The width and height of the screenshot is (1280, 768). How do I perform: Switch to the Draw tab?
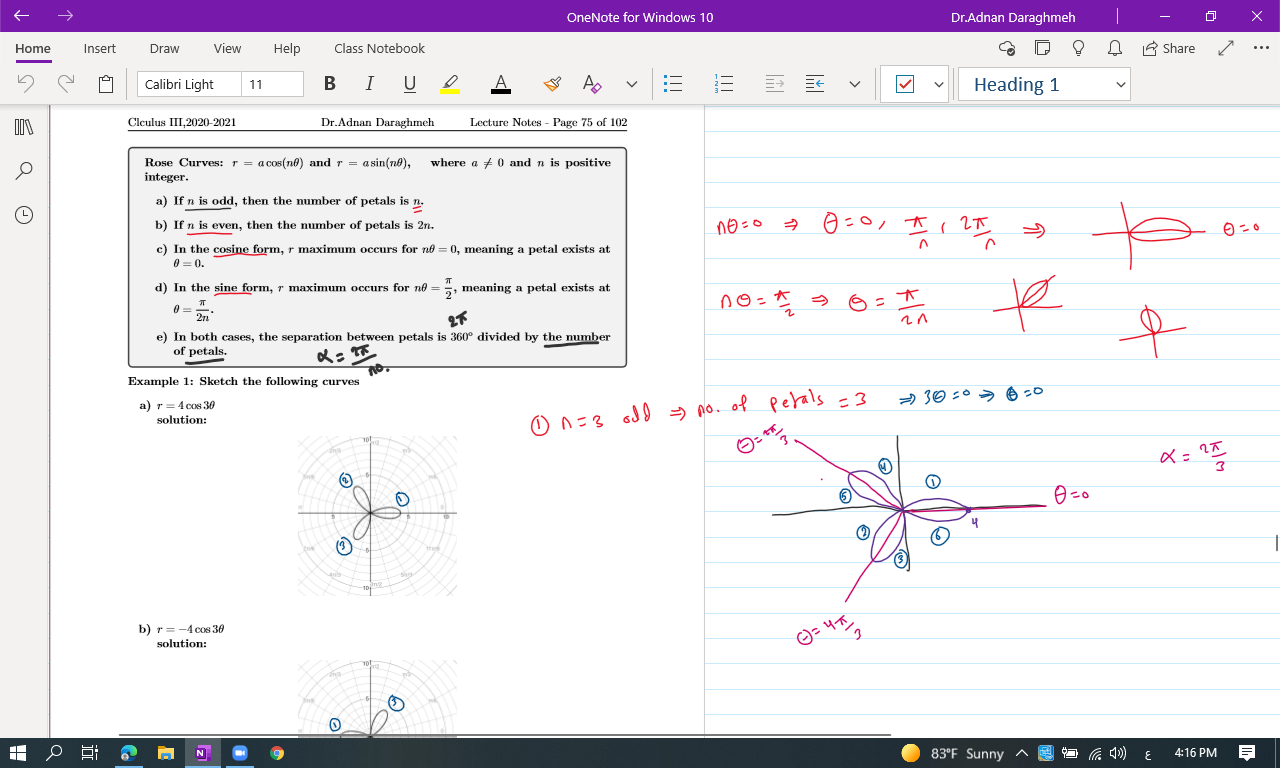click(x=164, y=48)
